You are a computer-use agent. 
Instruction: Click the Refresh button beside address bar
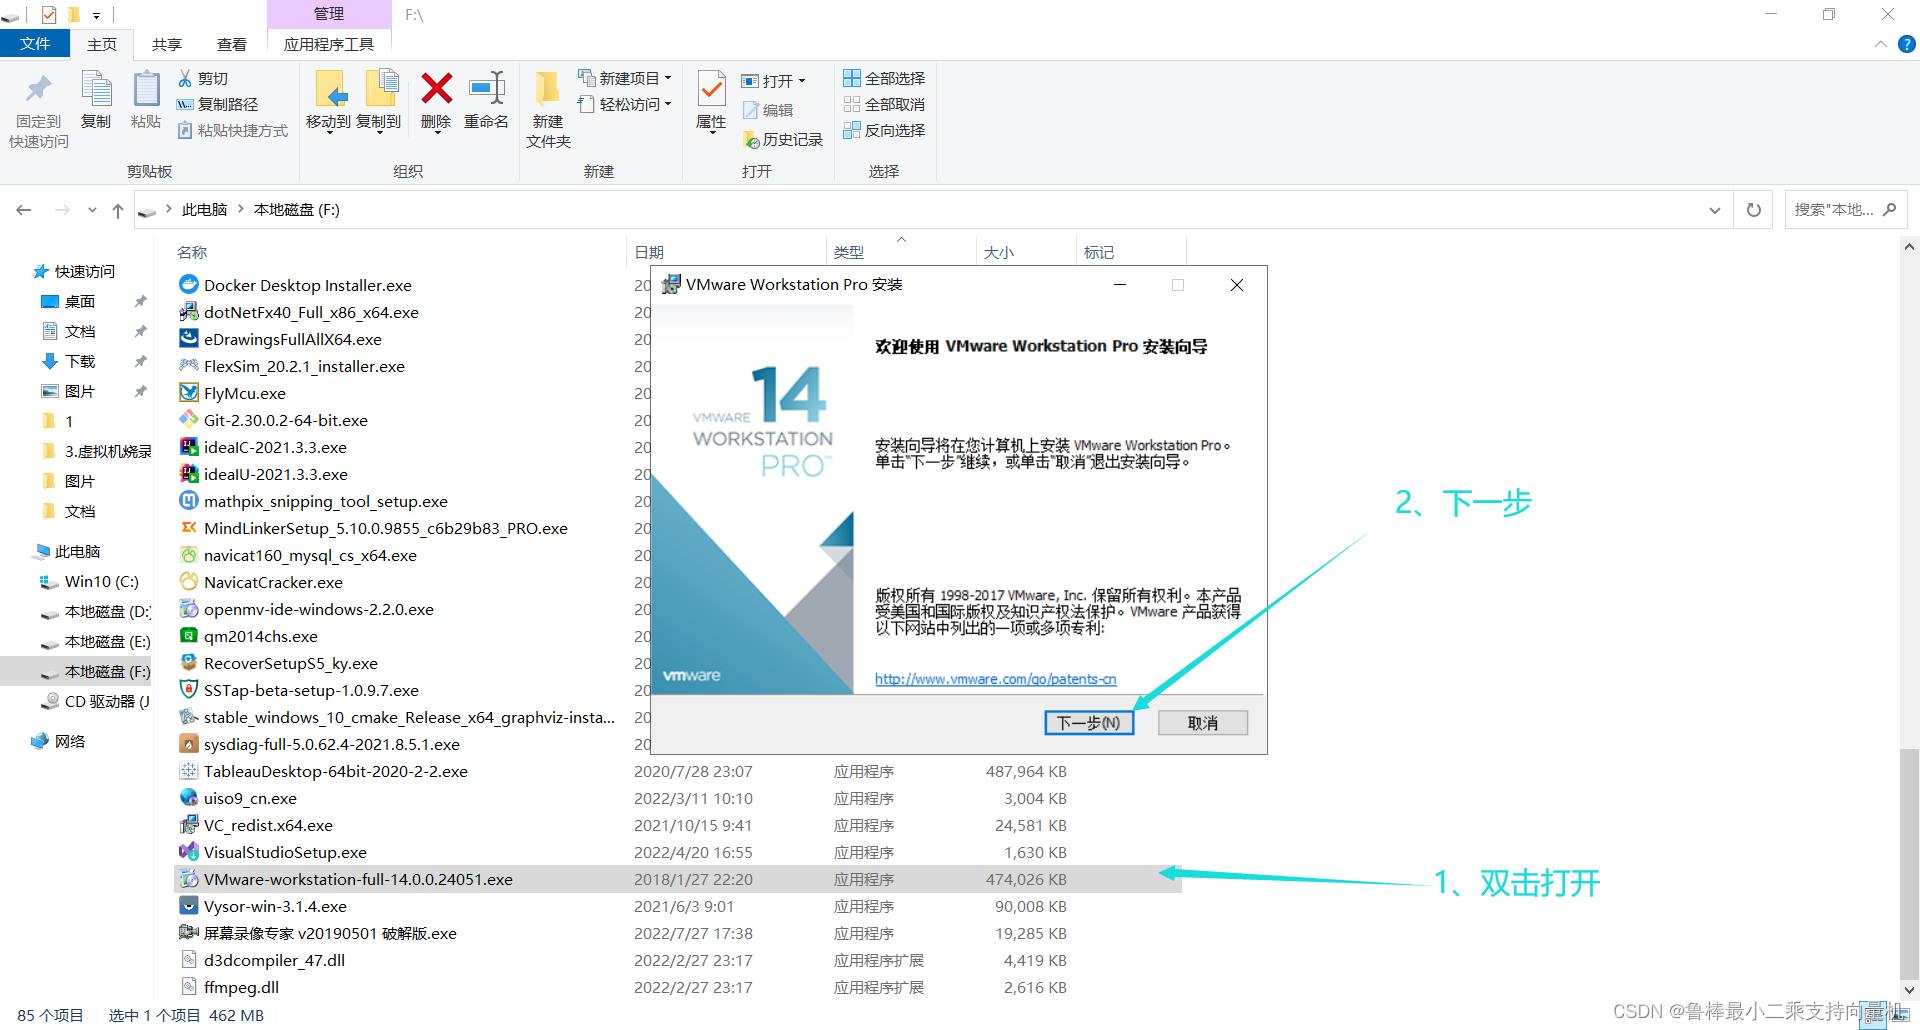1753,210
